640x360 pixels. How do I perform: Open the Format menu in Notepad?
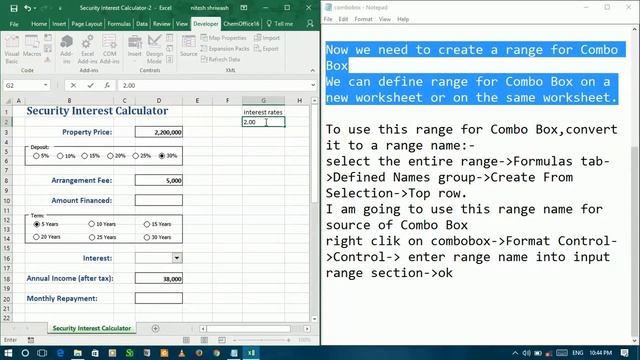click(363, 19)
